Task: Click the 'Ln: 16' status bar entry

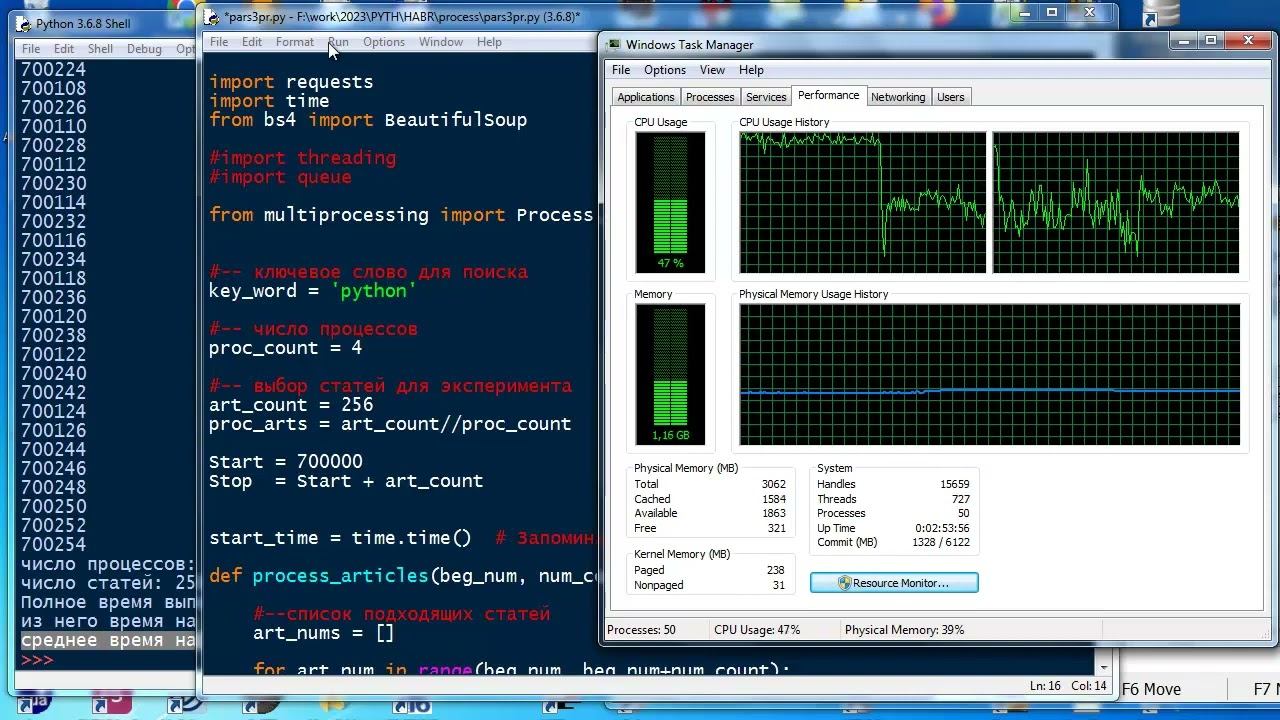Action: [x=1045, y=686]
